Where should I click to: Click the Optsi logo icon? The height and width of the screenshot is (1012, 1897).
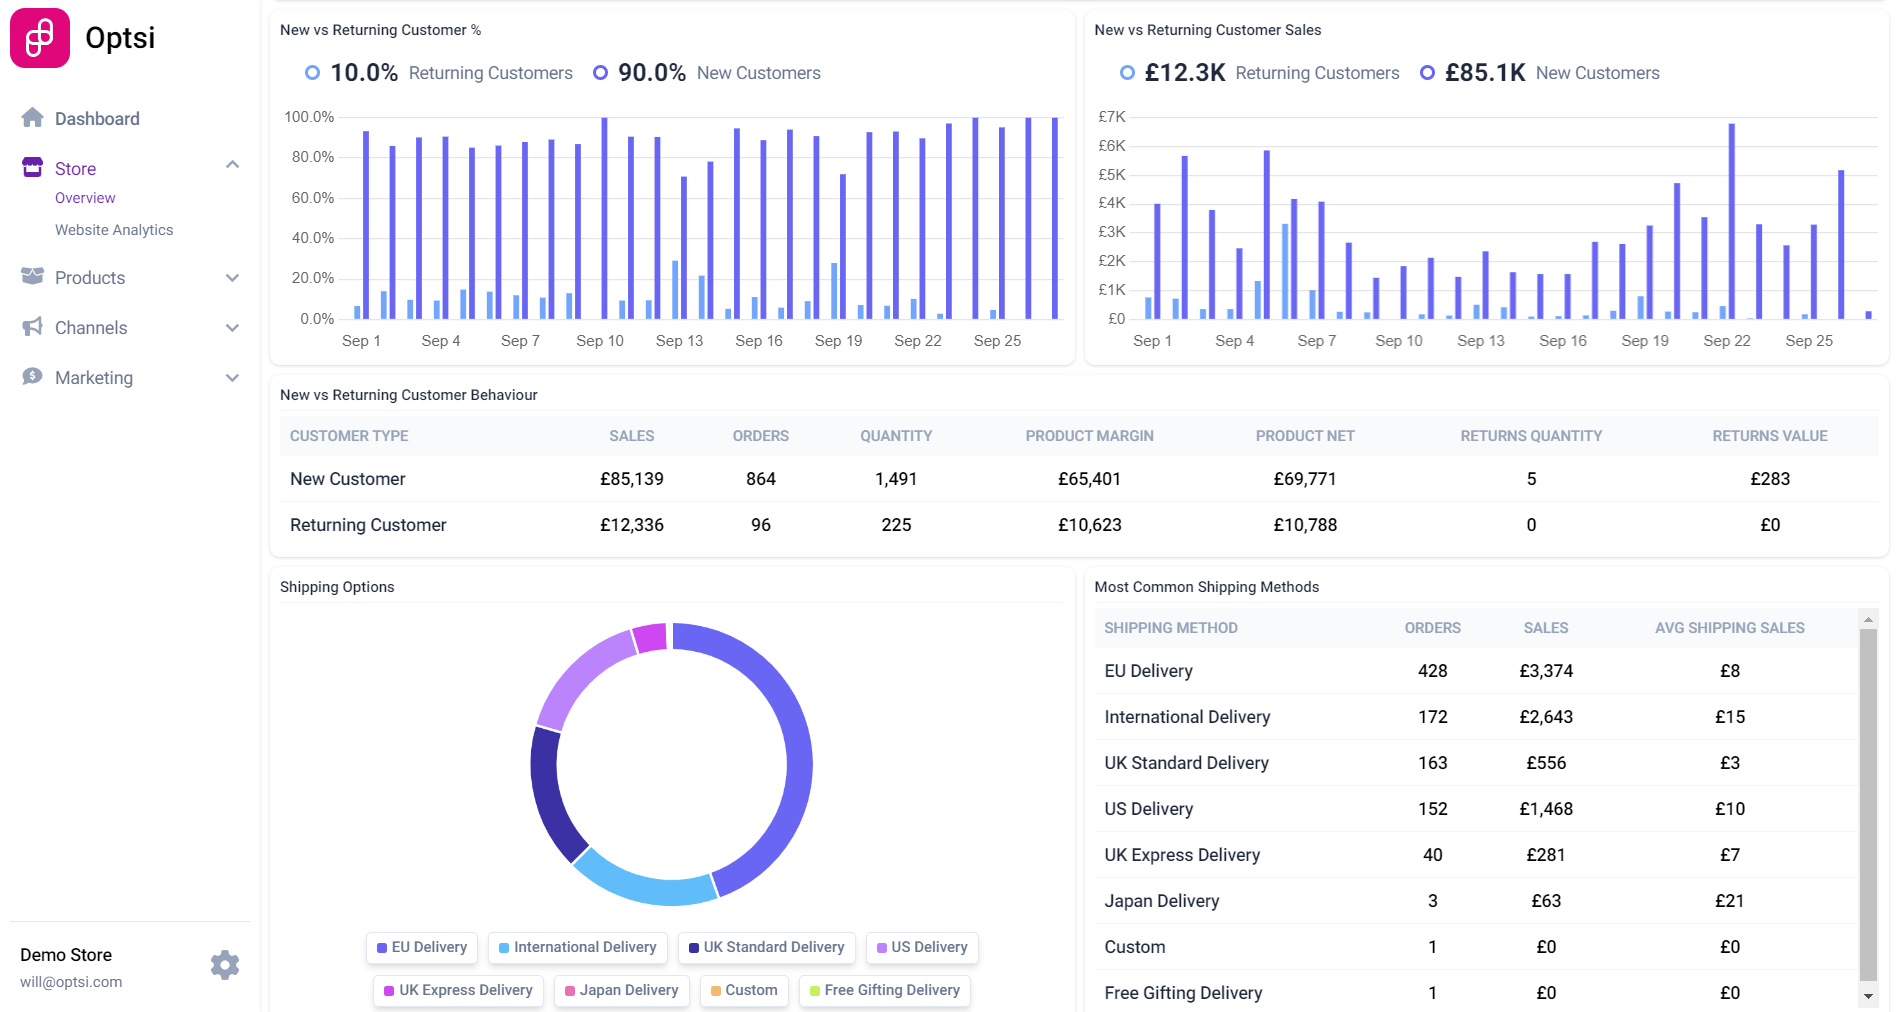tap(40, 38)
